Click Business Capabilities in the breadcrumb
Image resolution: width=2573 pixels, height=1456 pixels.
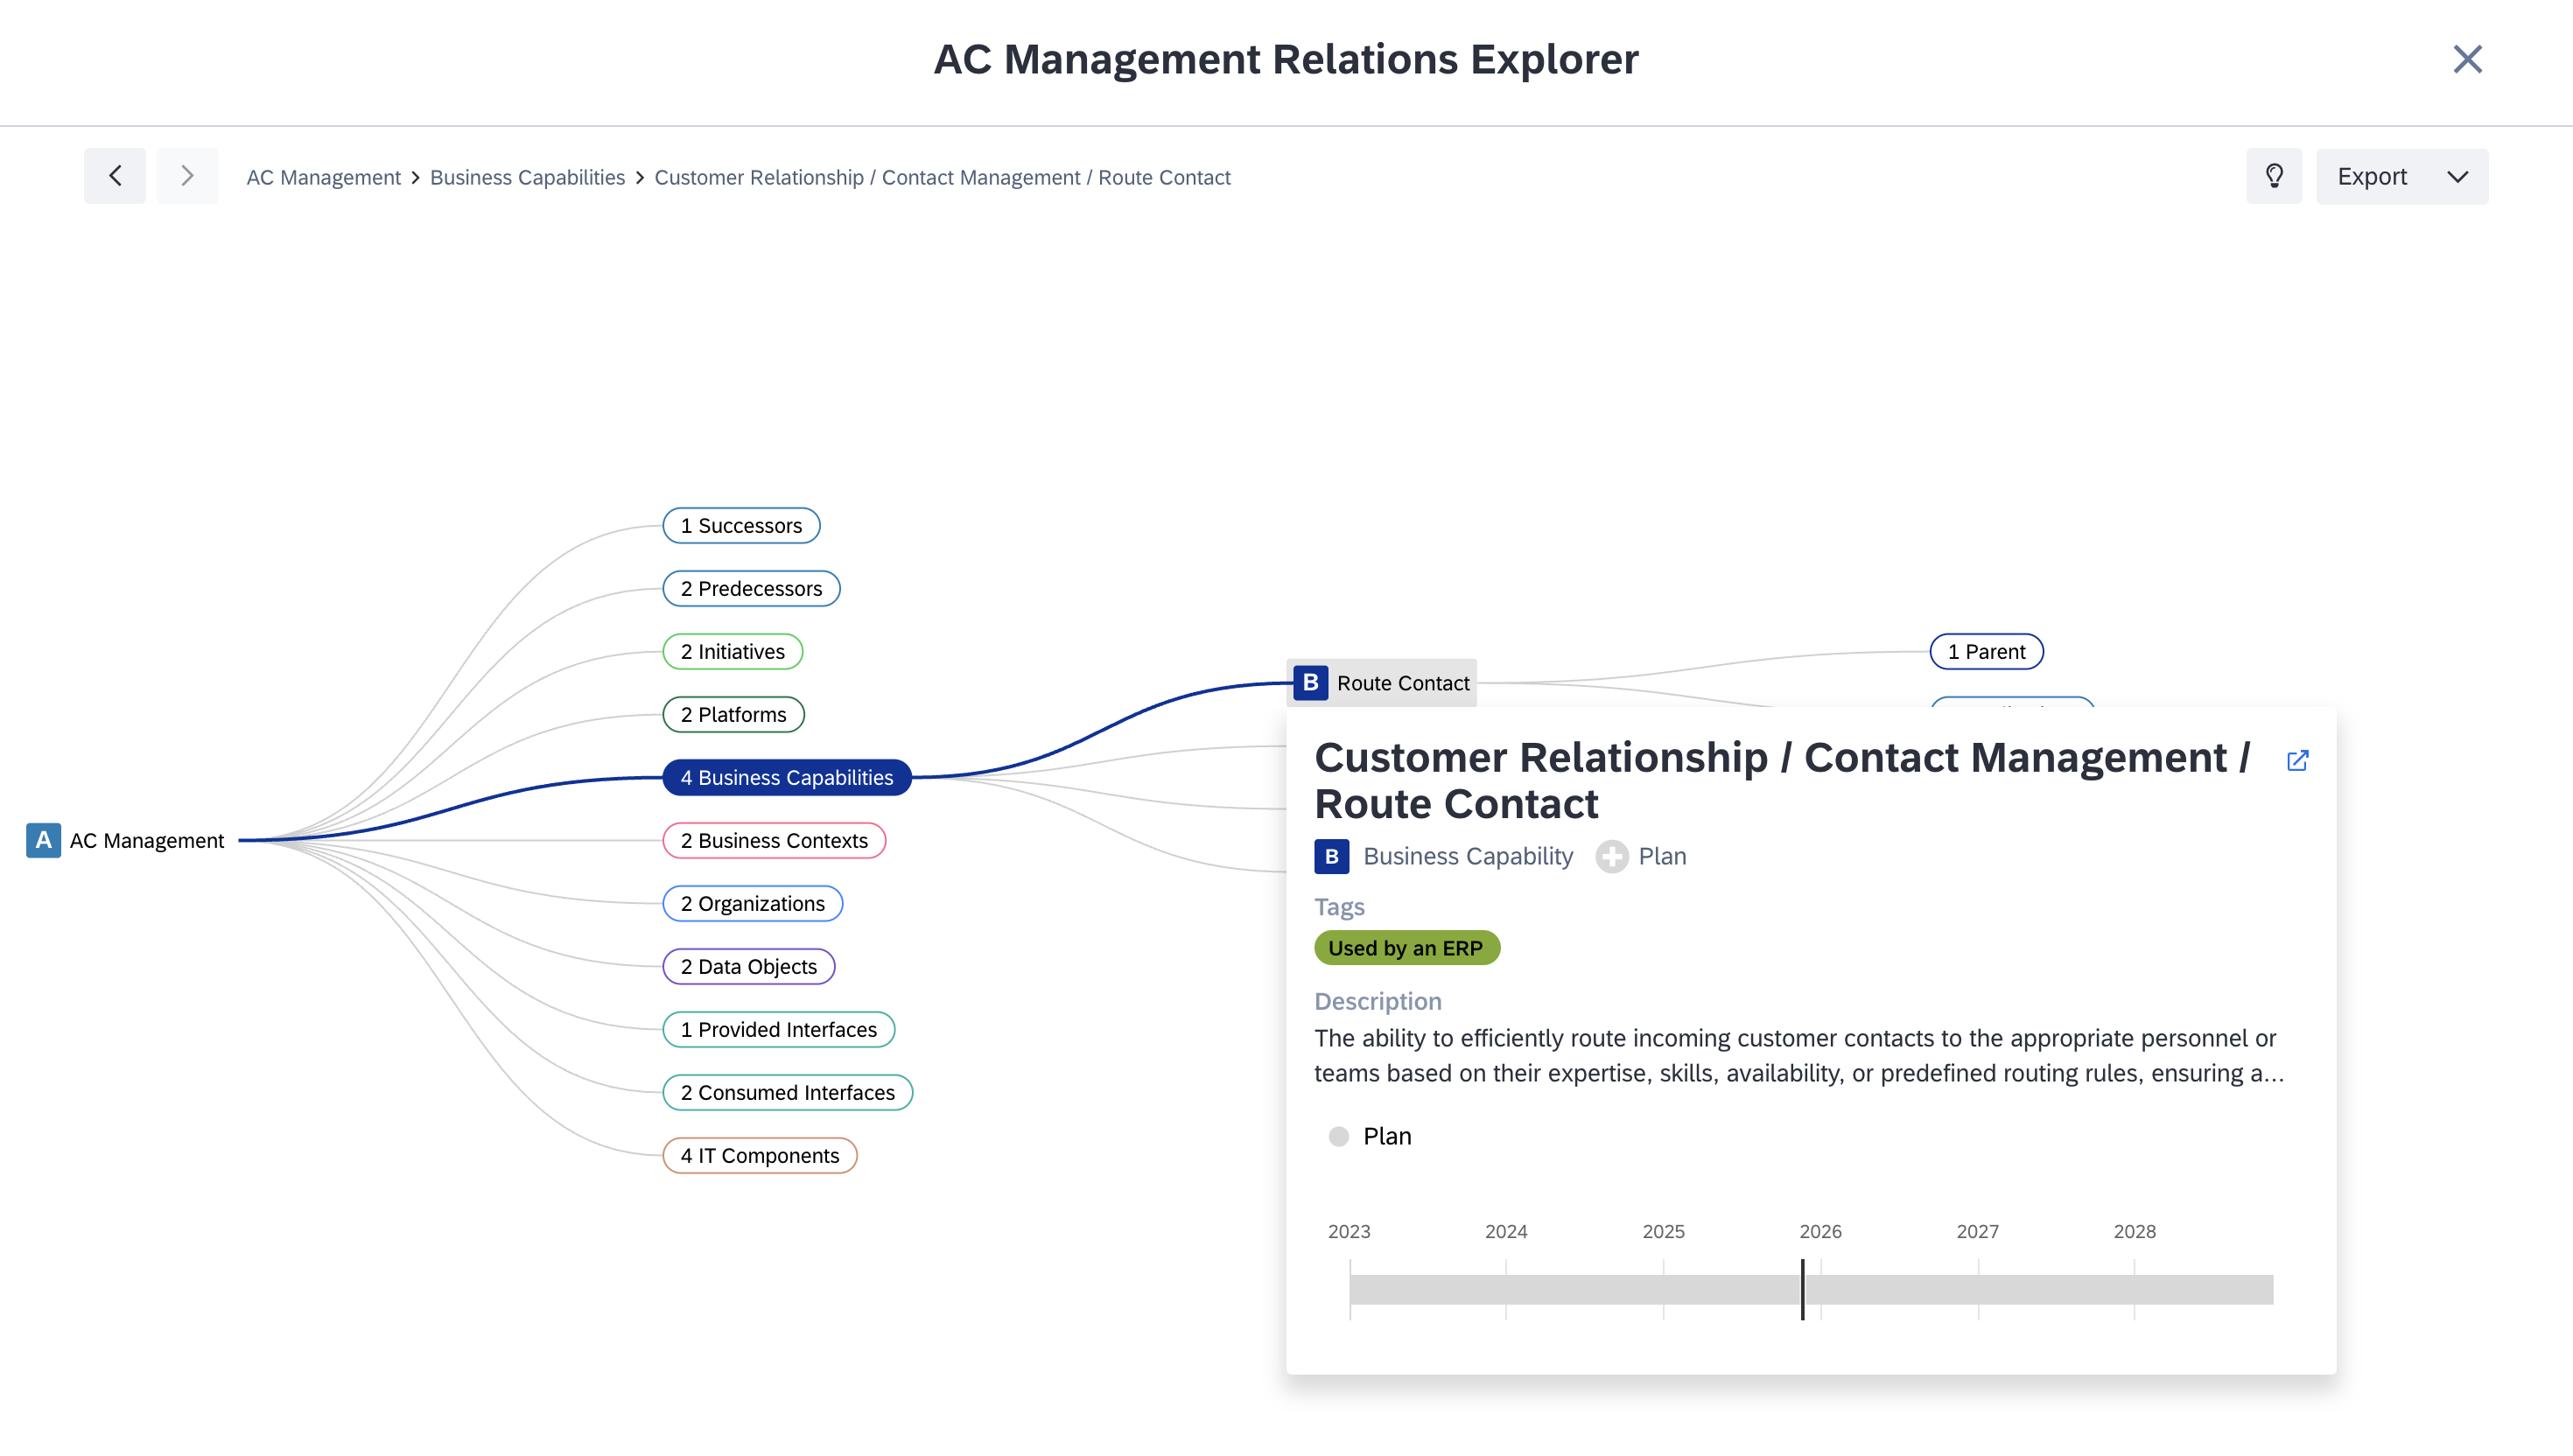527,177
